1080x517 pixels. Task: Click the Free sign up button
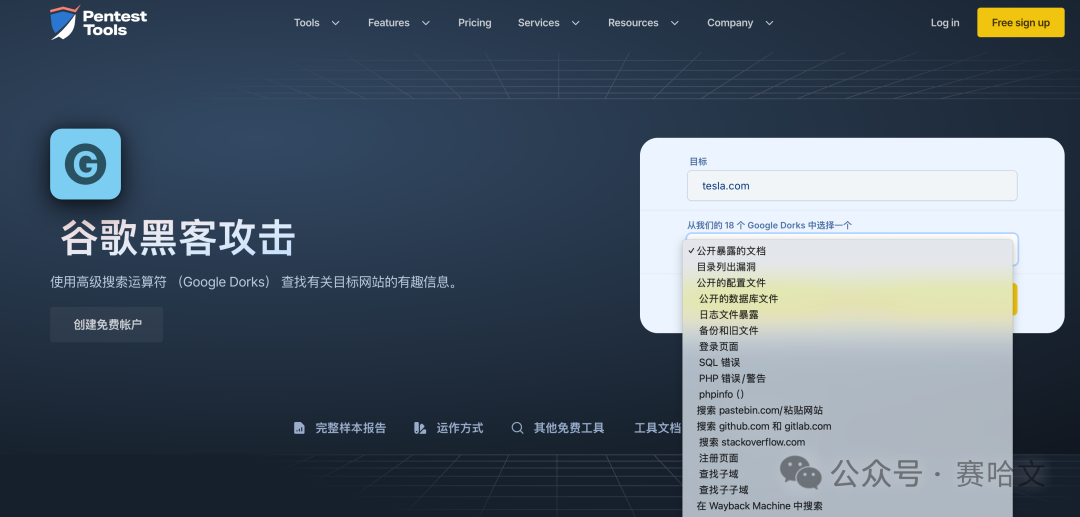tap(1021, 23)
